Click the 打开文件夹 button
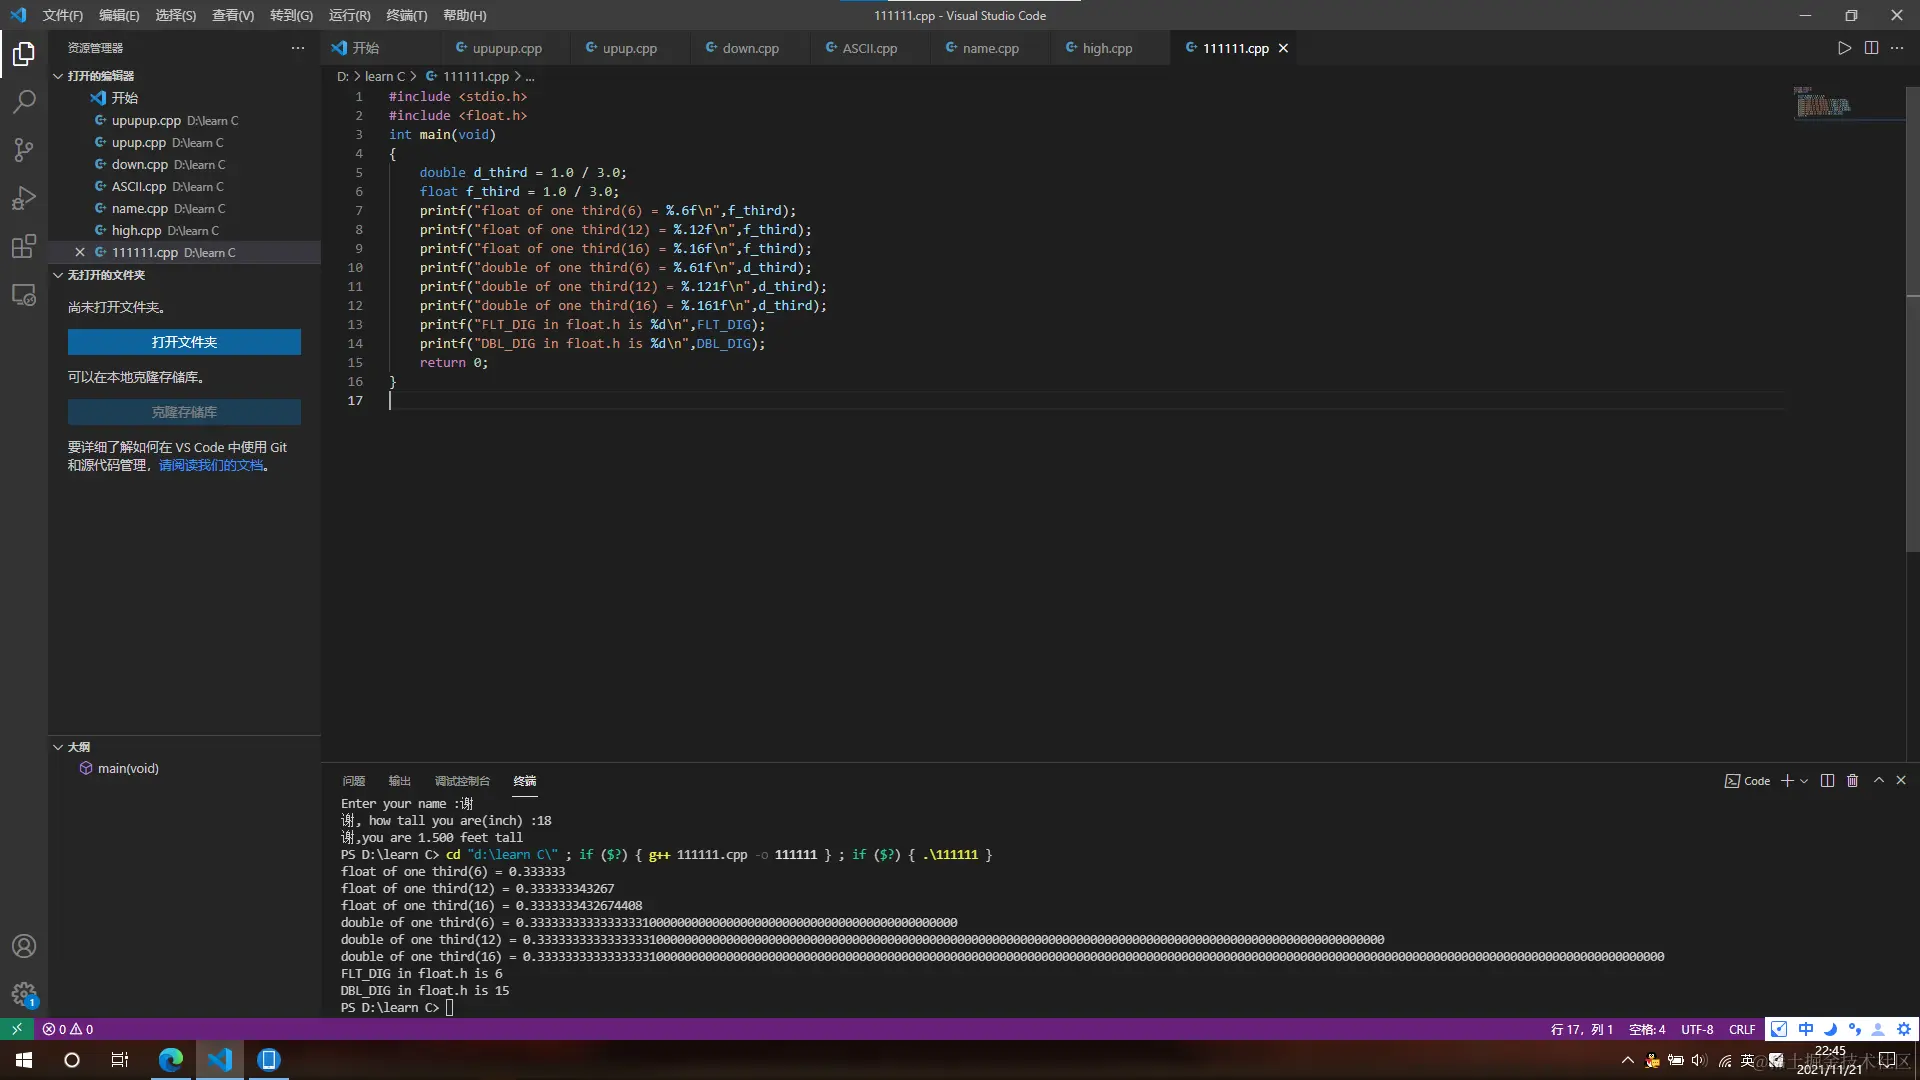Screen dimensions: 1920x1080 [x=184, y=342]
